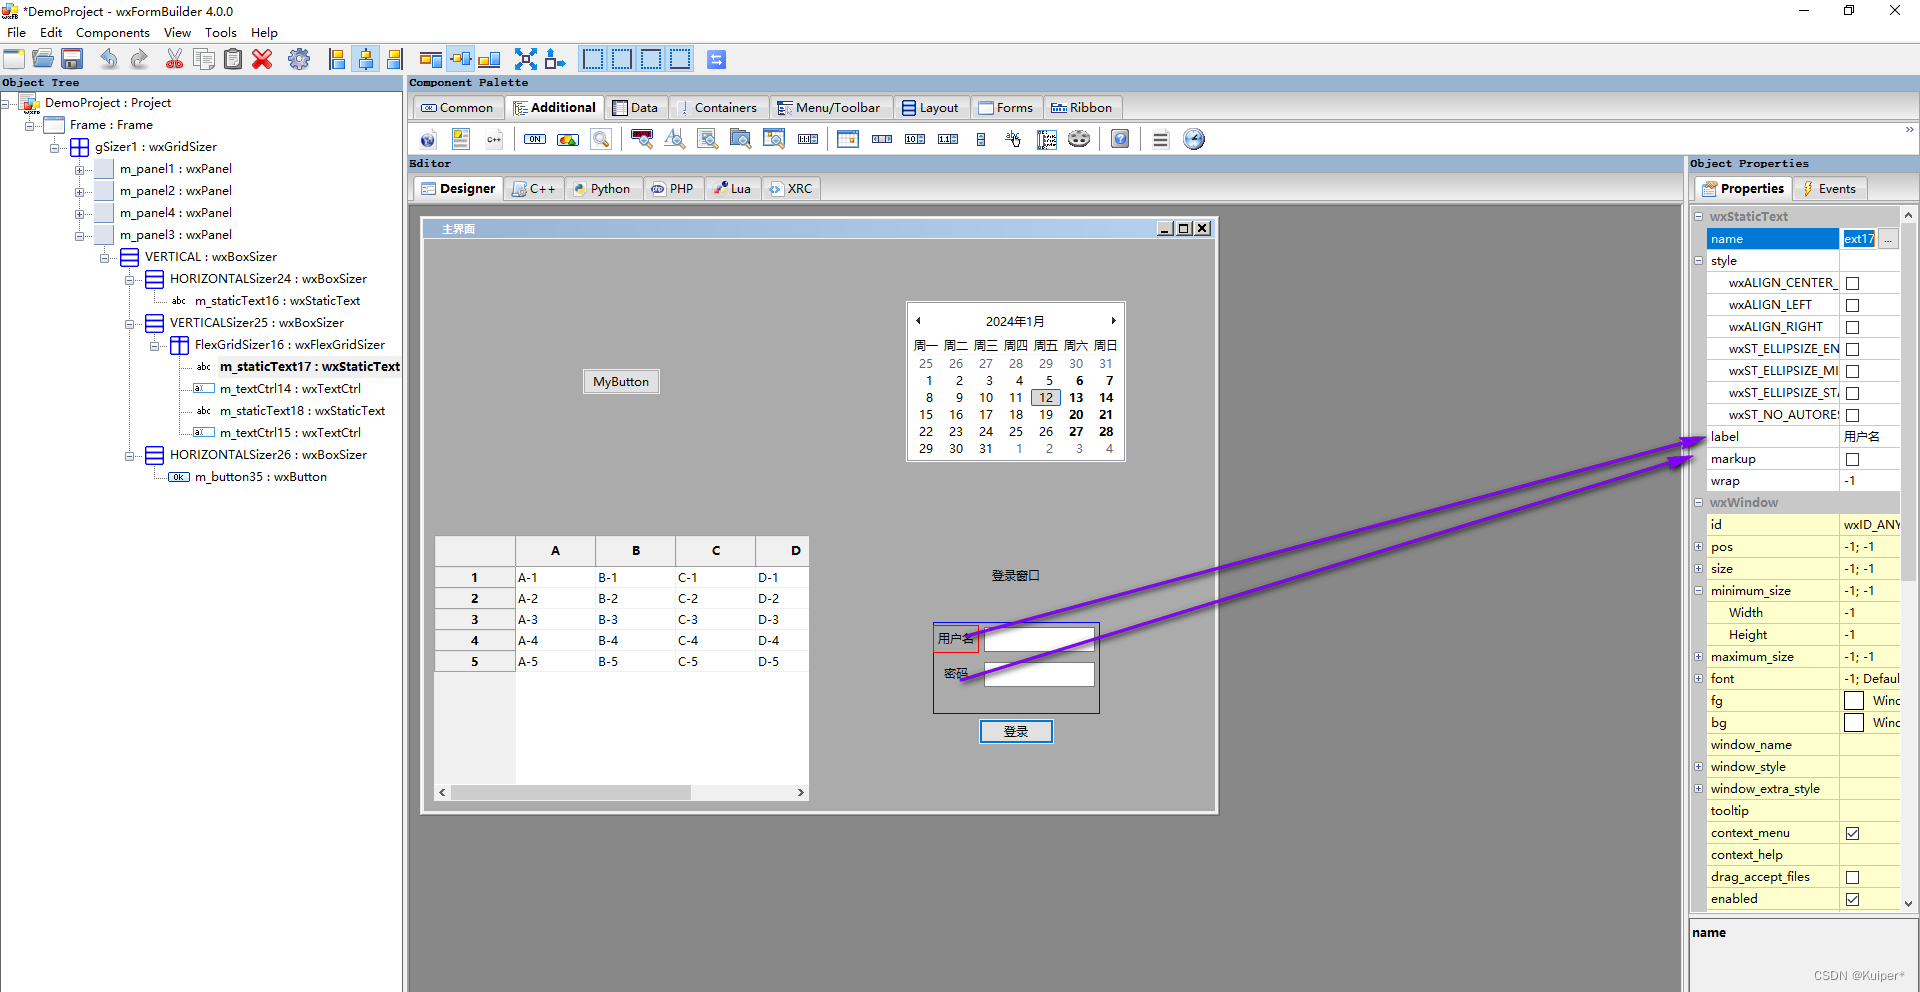Expand the m_panel1 tree item

pos(80,169)
